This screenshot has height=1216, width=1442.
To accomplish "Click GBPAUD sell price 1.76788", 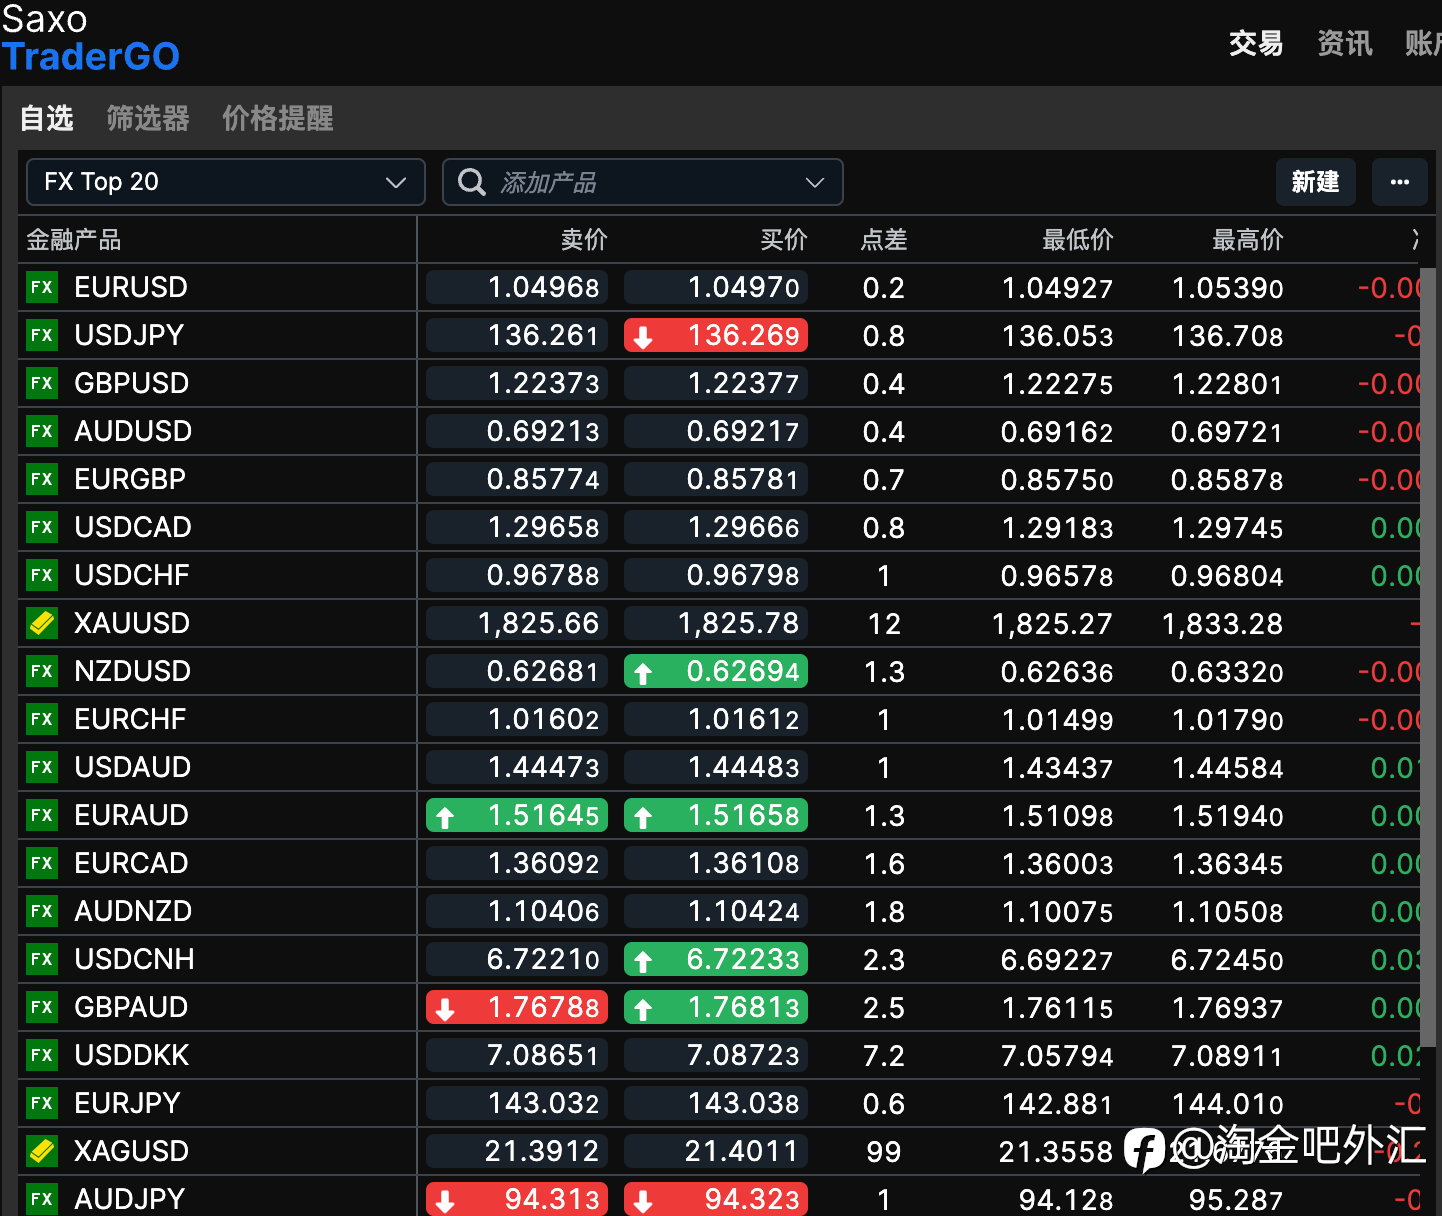I will click(x=515, y=1007).
